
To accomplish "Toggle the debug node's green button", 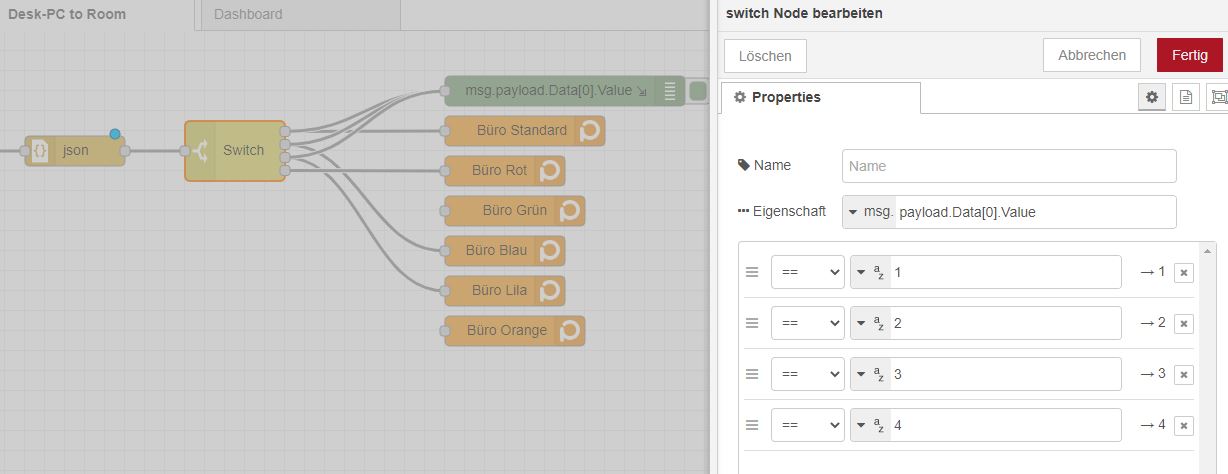I will [698, 91].
